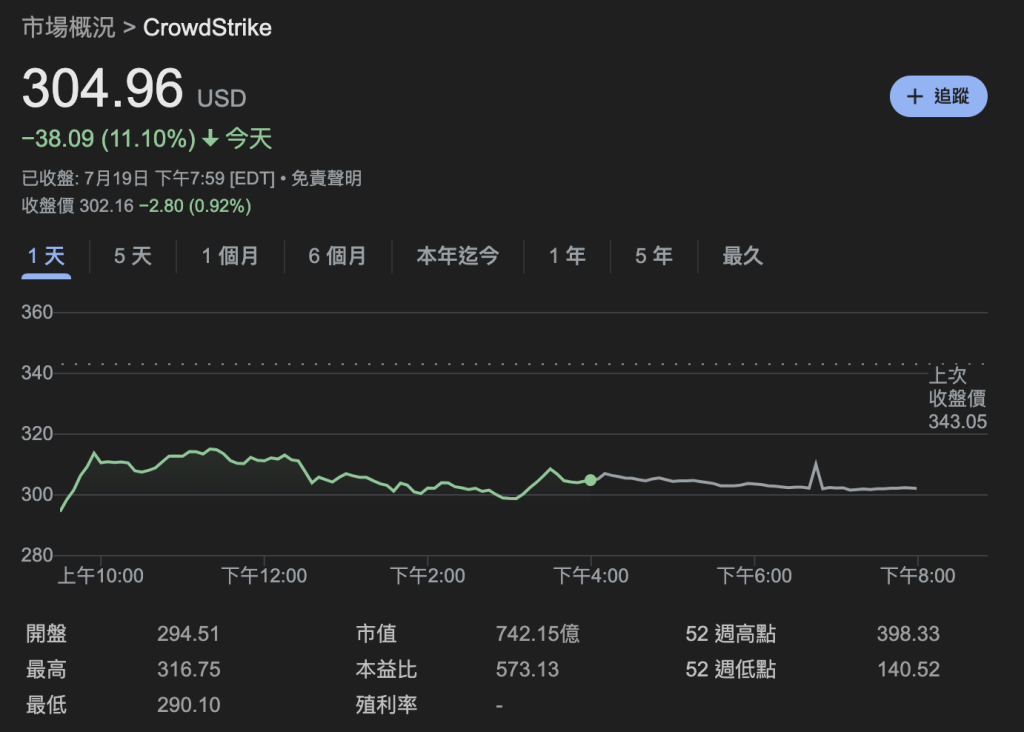Image resolution: width=1024 pixels, height=732 pixels.
Task: Click the 追蹤 follow button
Action: tap(938, 97)
